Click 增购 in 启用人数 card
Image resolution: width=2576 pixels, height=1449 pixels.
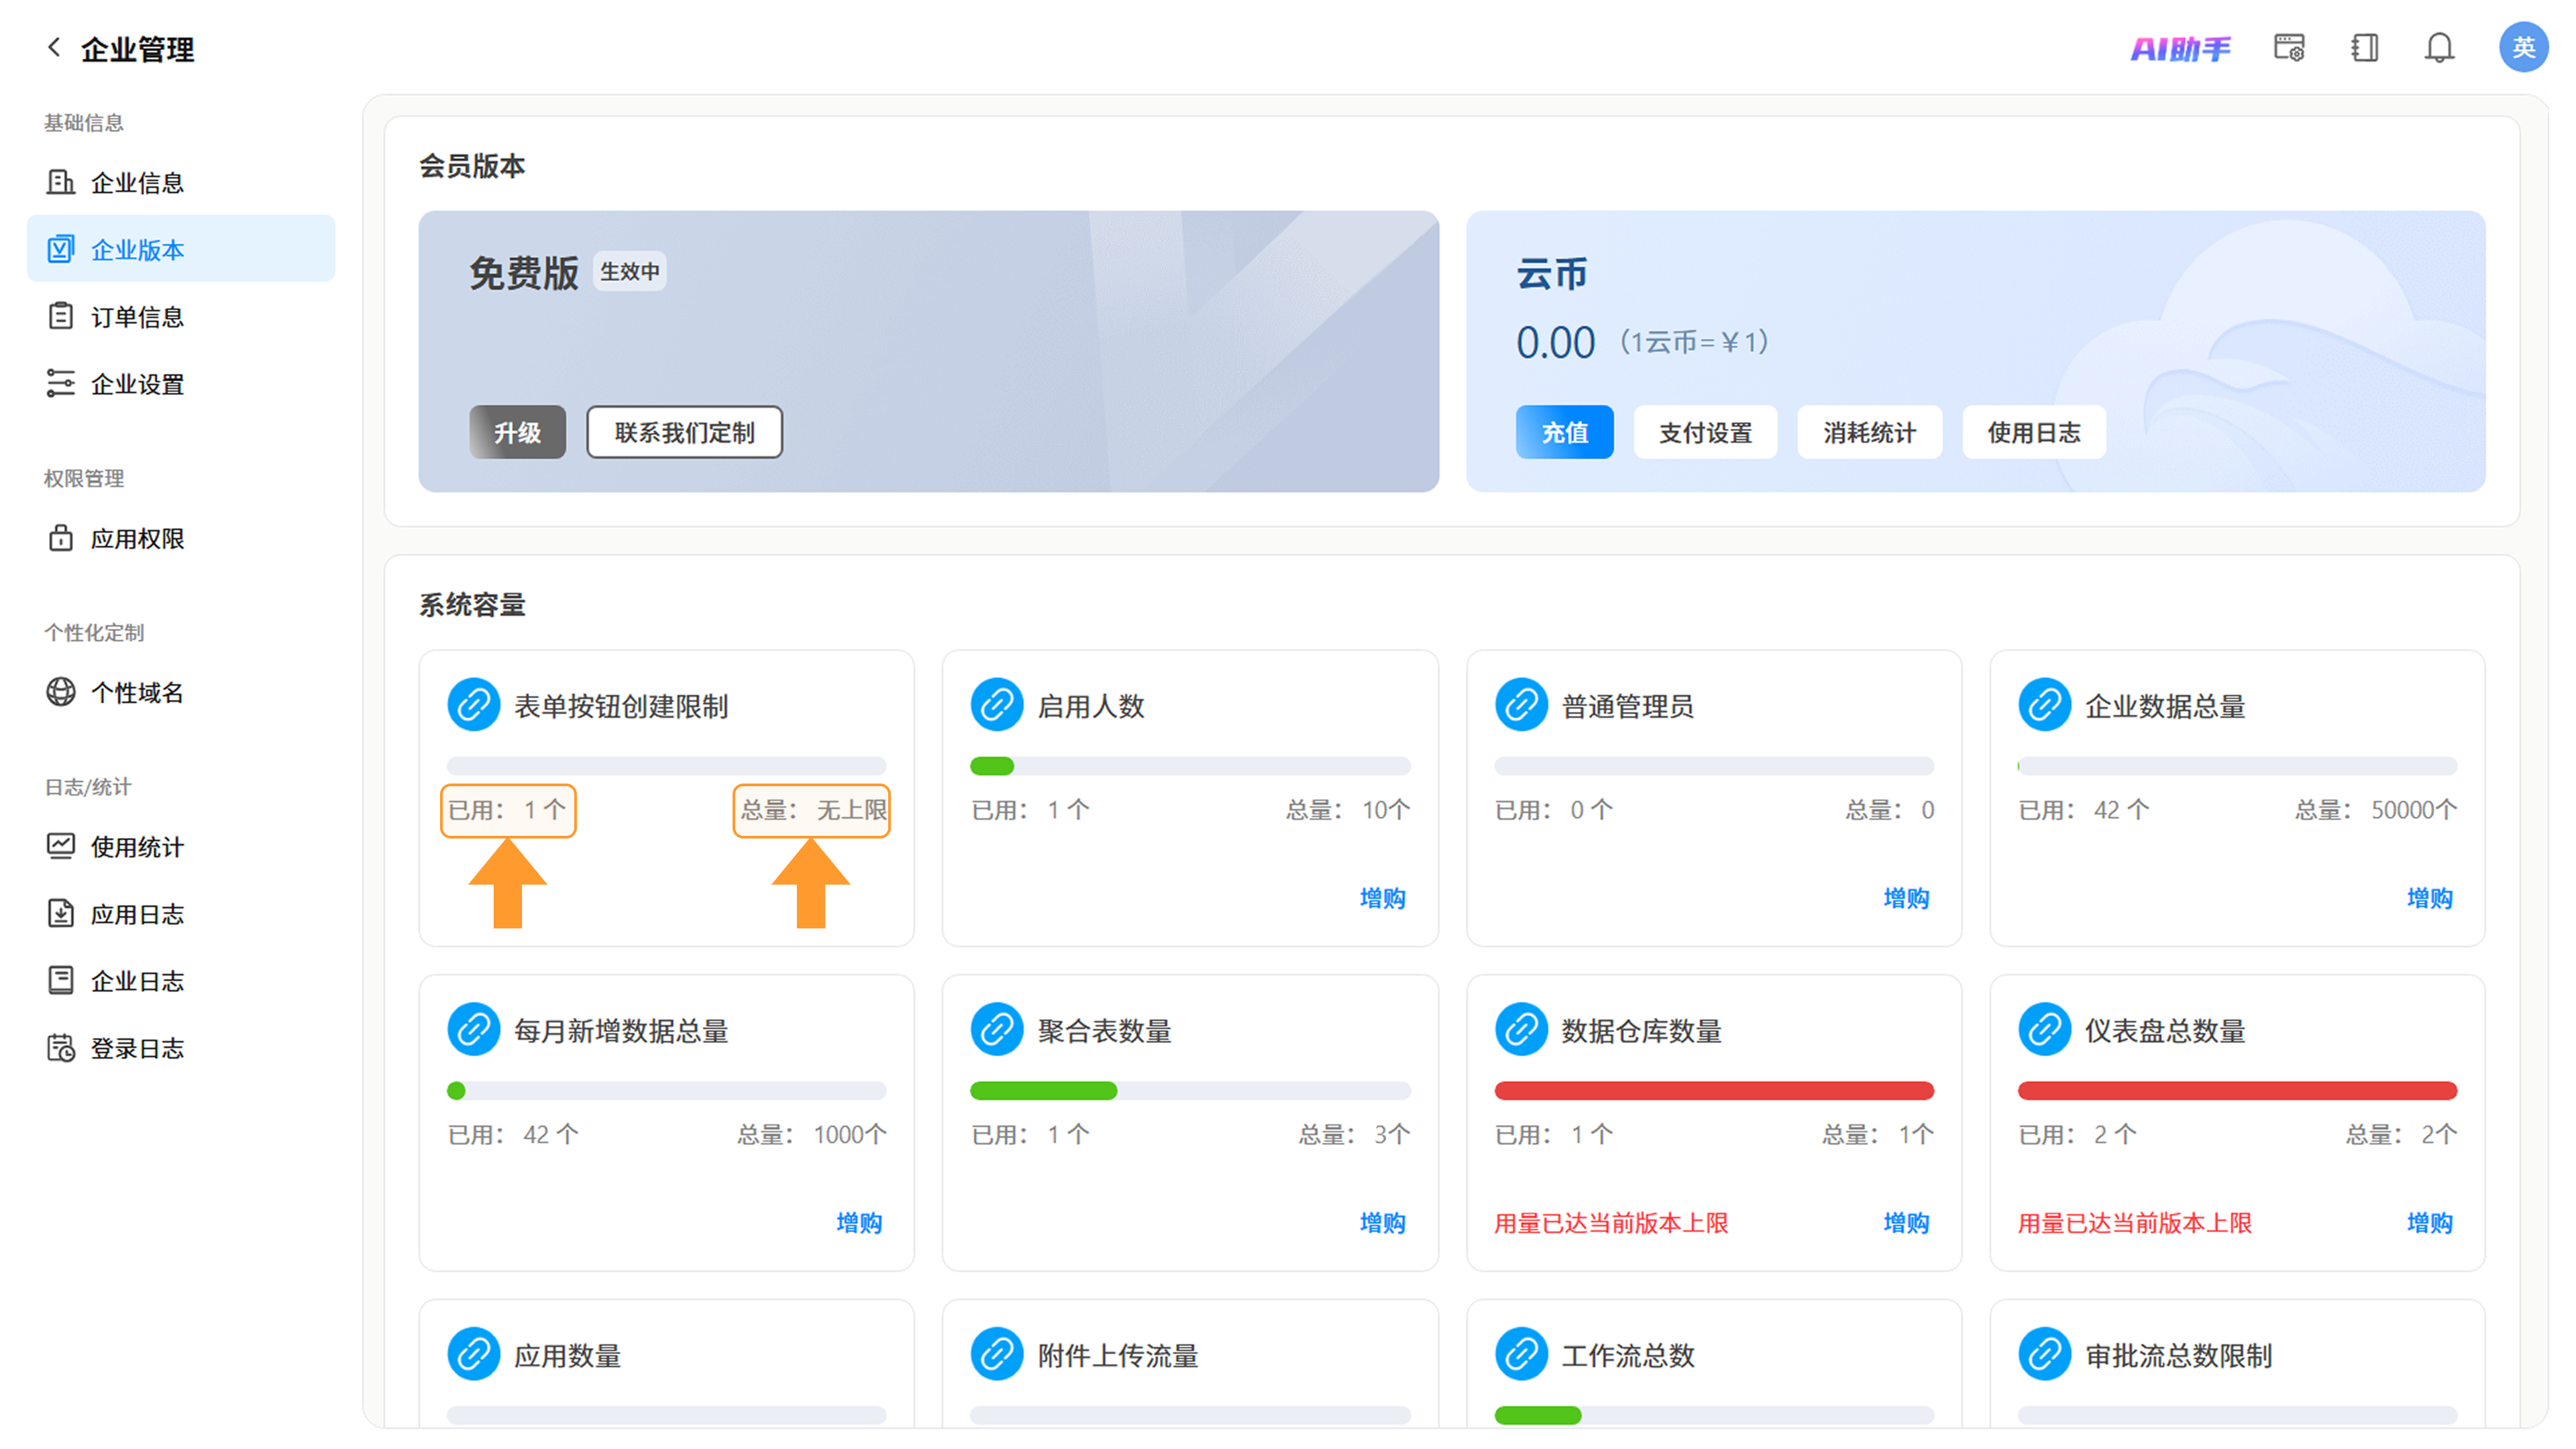(1382, 898)
